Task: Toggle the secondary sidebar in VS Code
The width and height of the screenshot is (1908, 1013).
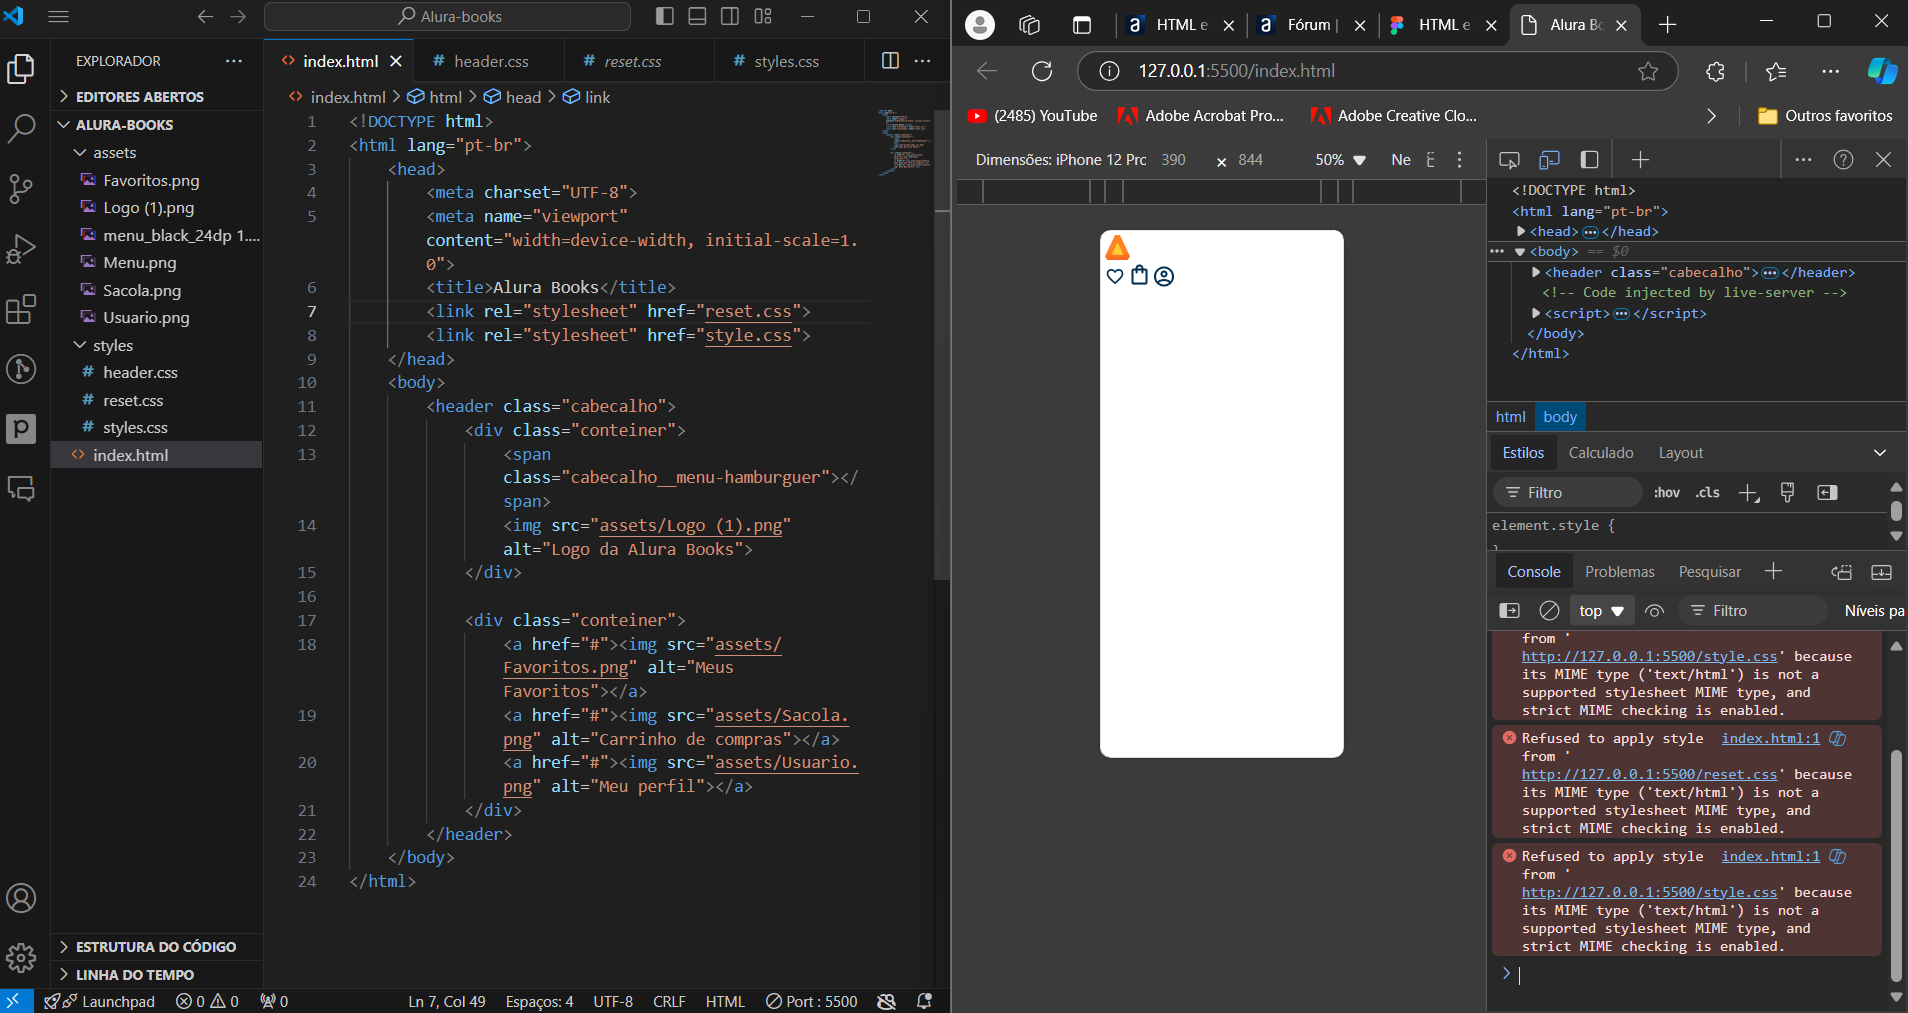Action: coord(731,16)
